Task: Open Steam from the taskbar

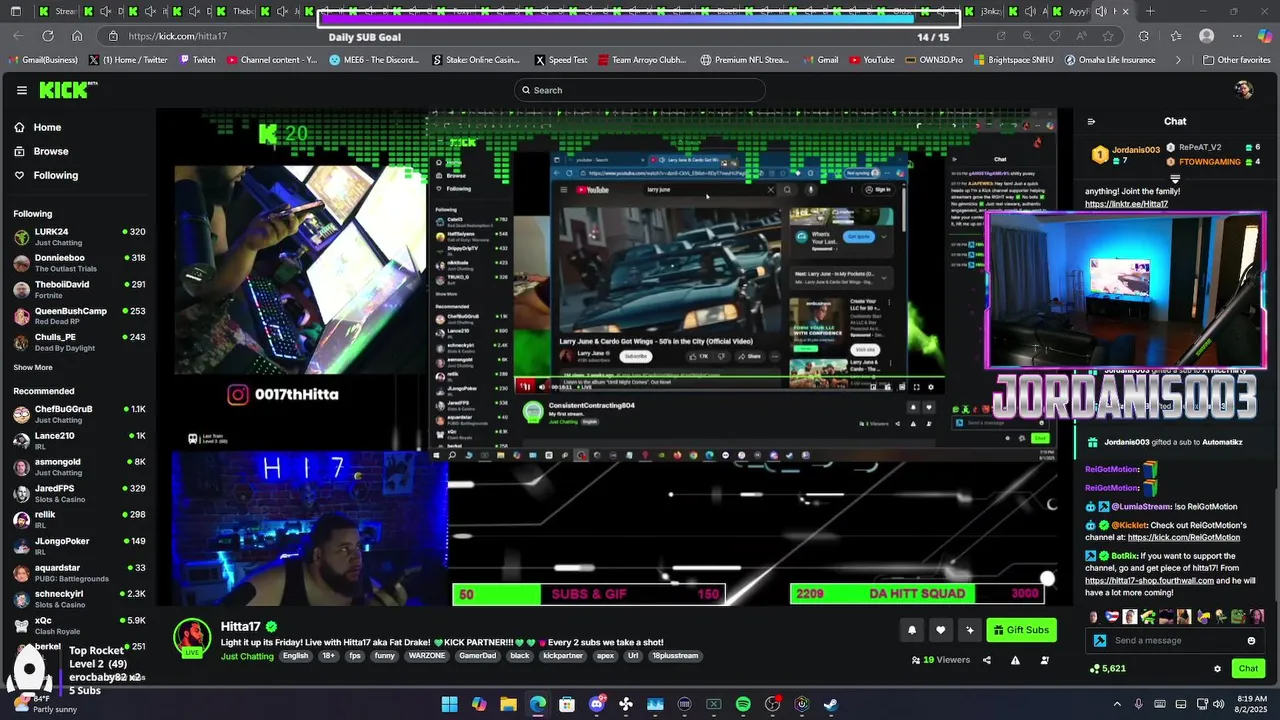Action: 831,704
